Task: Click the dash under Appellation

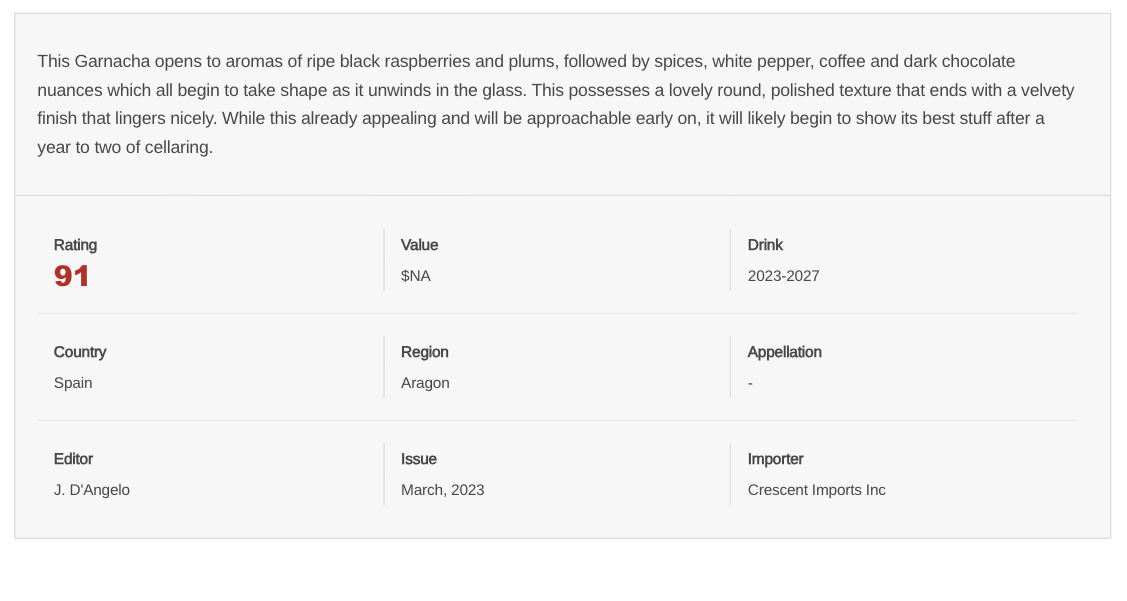Action: pyautogui.click(x=750, y=383)
